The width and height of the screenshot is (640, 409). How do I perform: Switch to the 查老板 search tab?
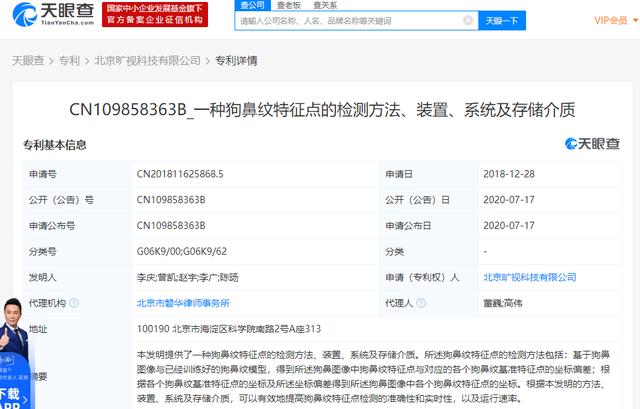point(289,5)
